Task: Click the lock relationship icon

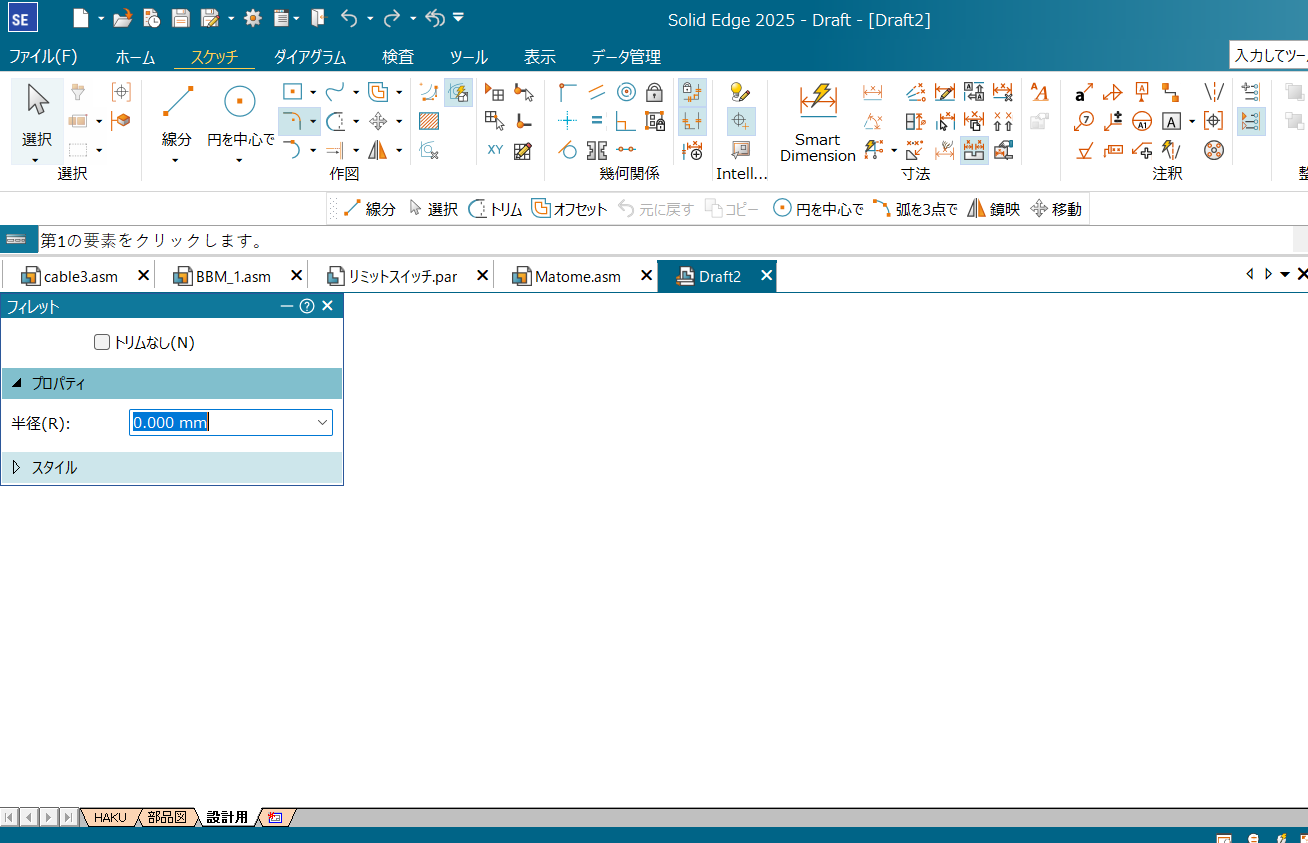Action: pos(654,93)
